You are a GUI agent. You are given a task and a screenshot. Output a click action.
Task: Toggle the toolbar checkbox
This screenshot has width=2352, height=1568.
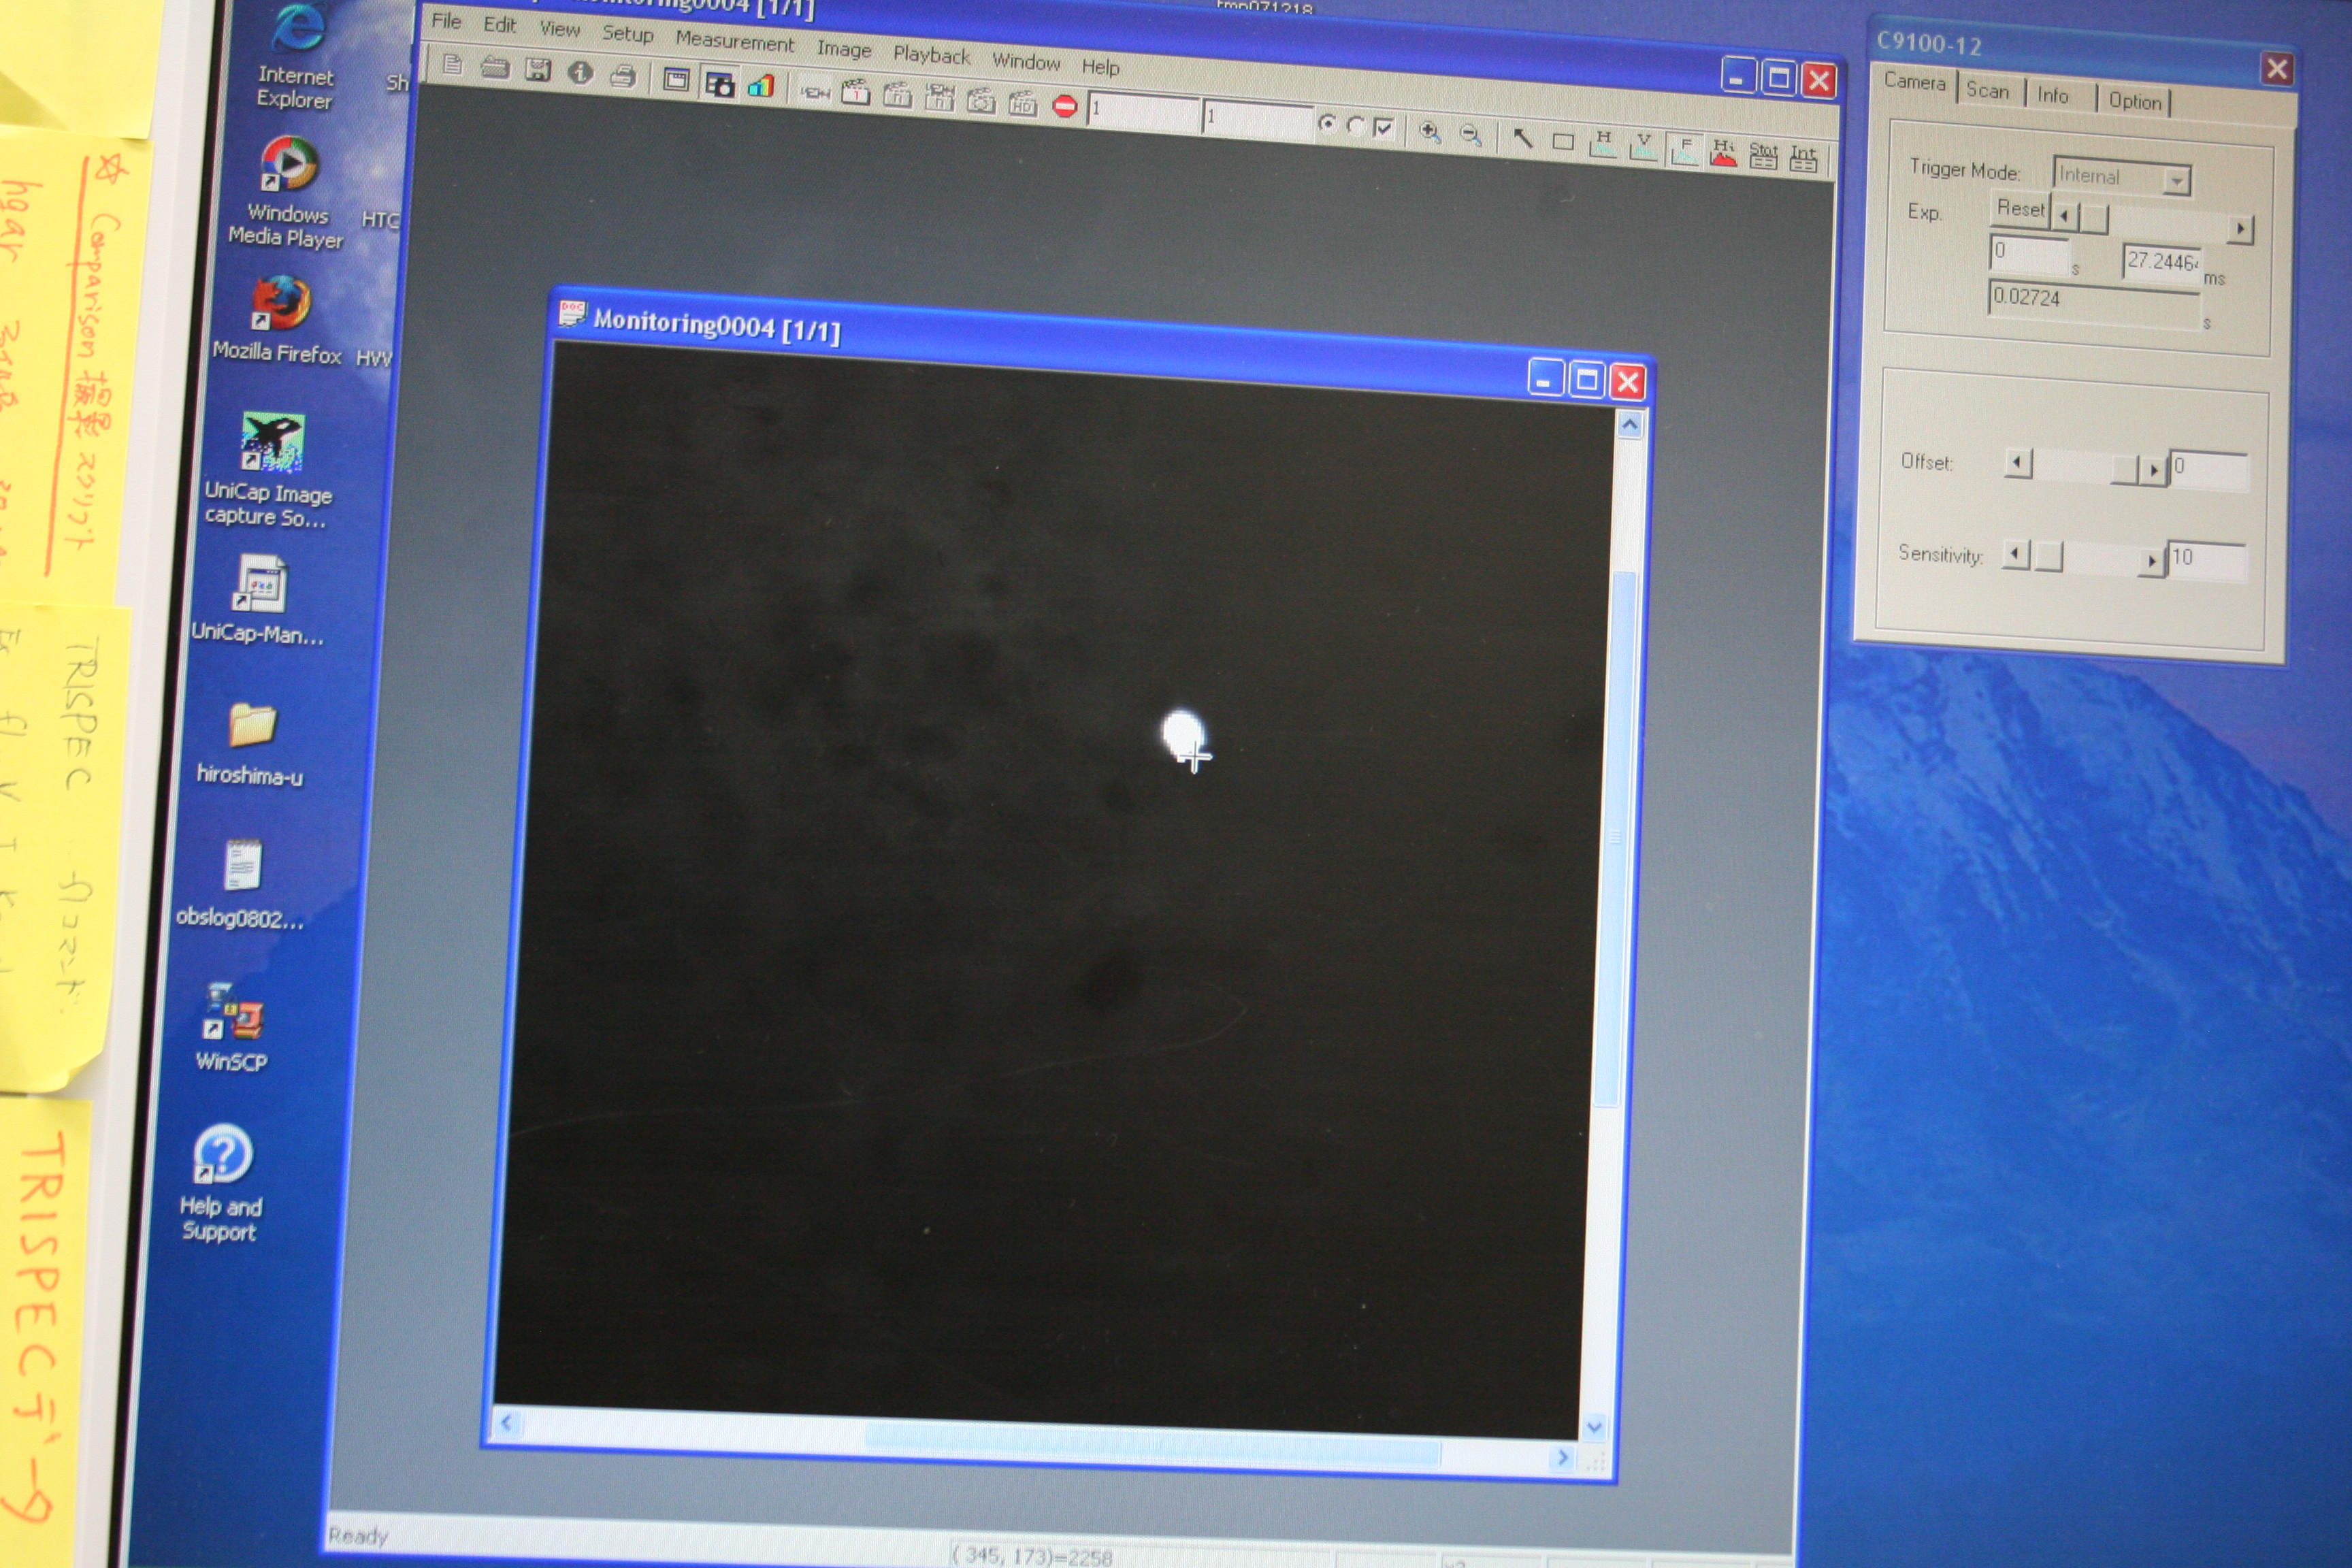pyautogui.click(x=1384, y=127)
